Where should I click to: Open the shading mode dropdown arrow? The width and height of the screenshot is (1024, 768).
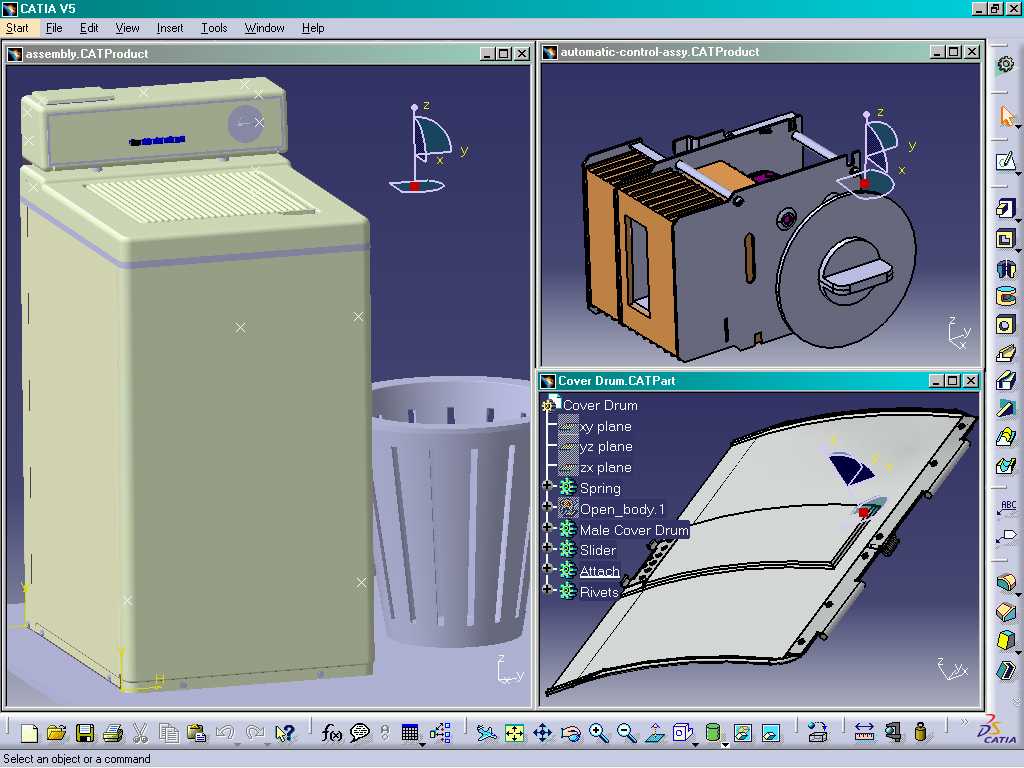(725, 744)
